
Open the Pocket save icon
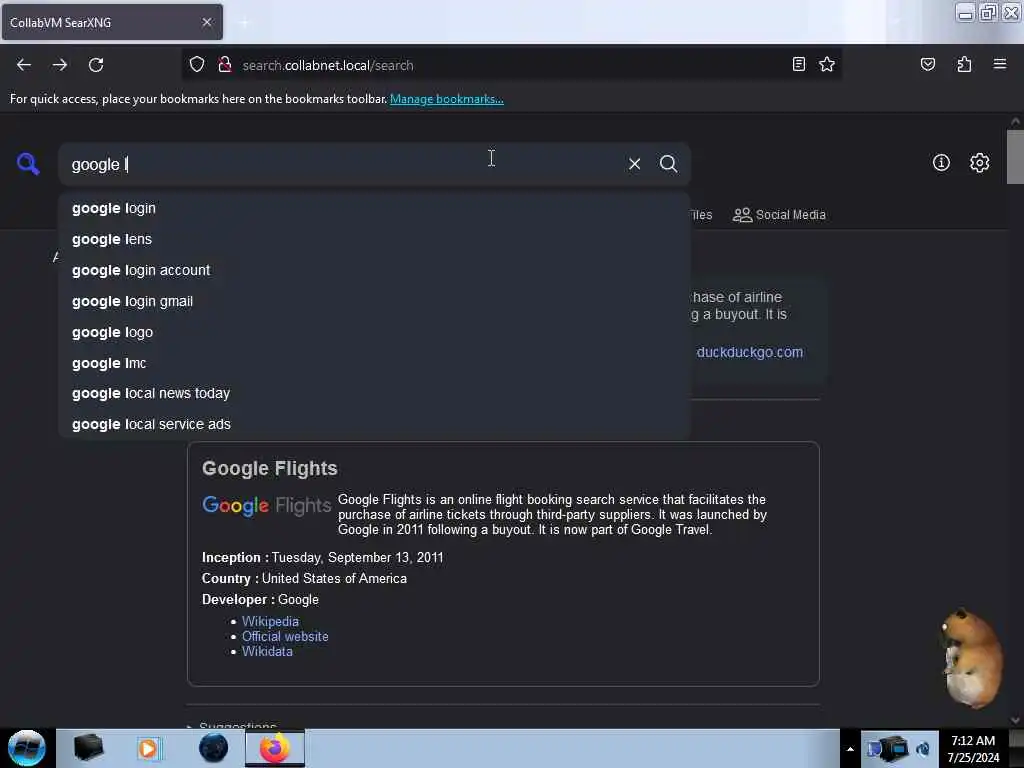click(x=927, y=64)
